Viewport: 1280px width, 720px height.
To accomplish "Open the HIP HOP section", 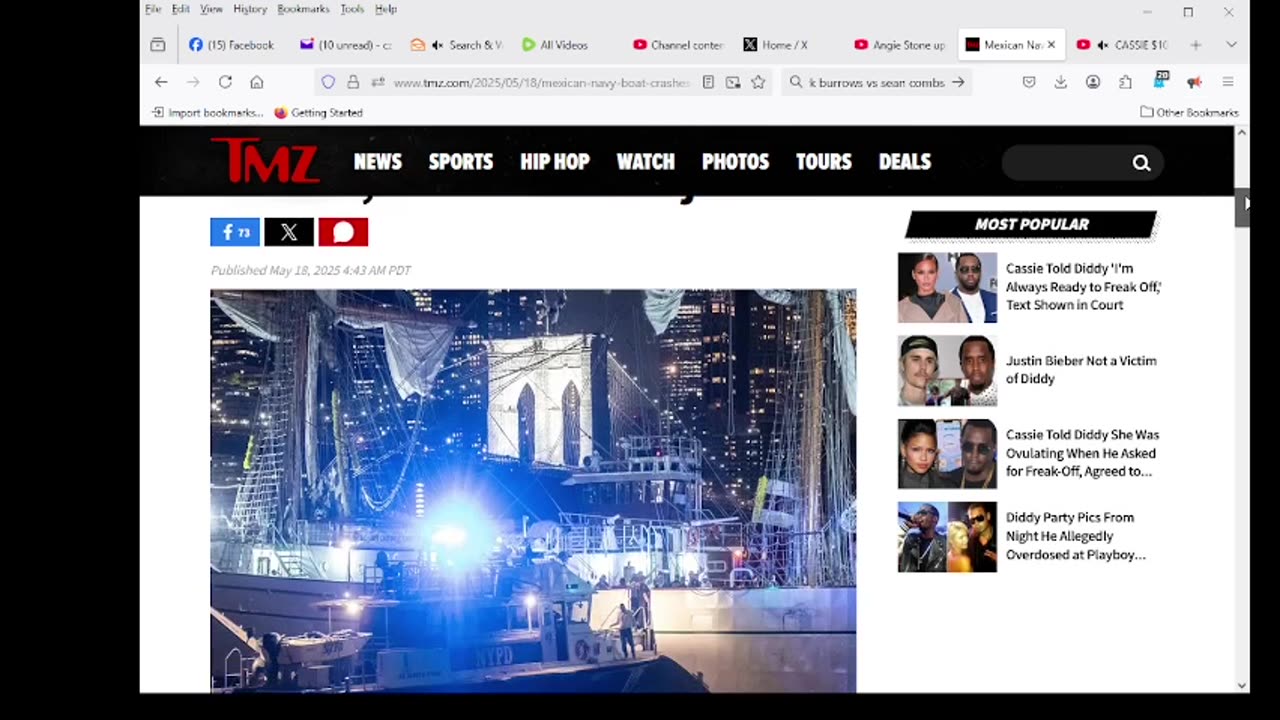I will (555, 162).
